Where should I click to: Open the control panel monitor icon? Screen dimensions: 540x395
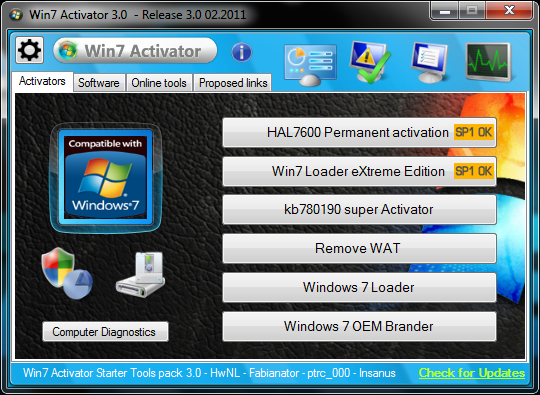pyautogui.click(x=310, y=64)
